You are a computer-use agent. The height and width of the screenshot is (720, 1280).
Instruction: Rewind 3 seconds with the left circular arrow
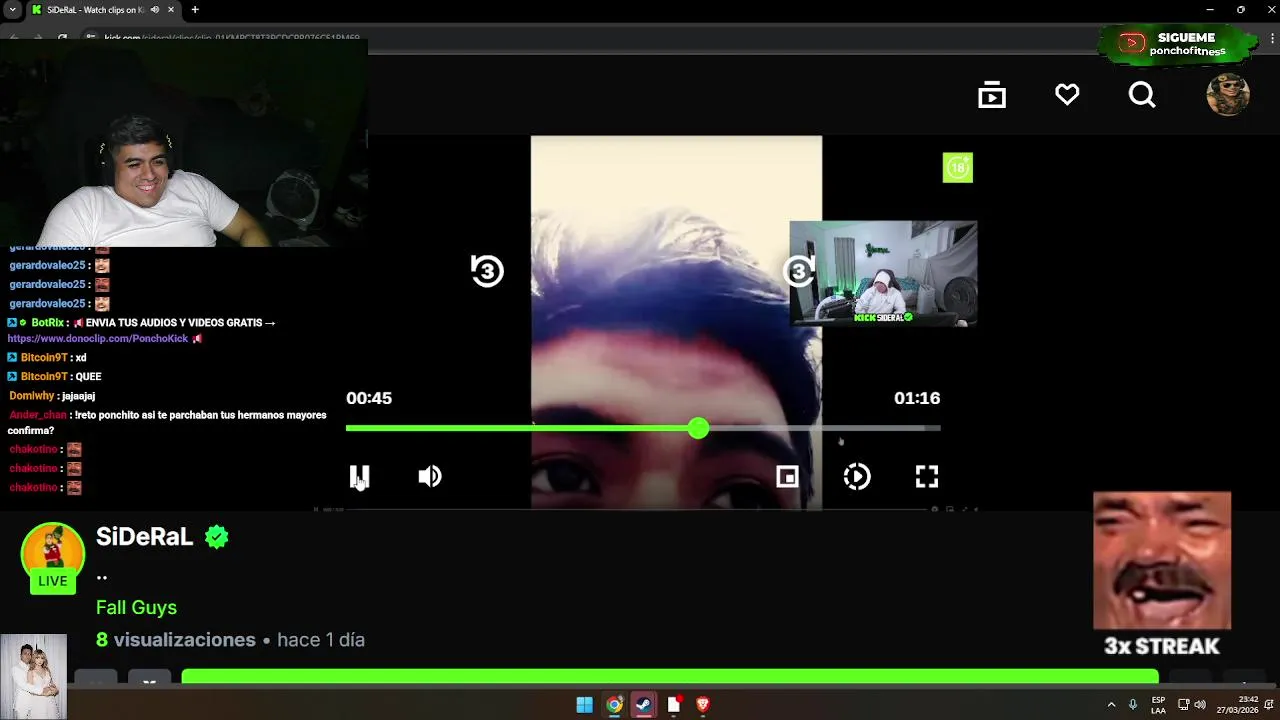pos(487,270)
